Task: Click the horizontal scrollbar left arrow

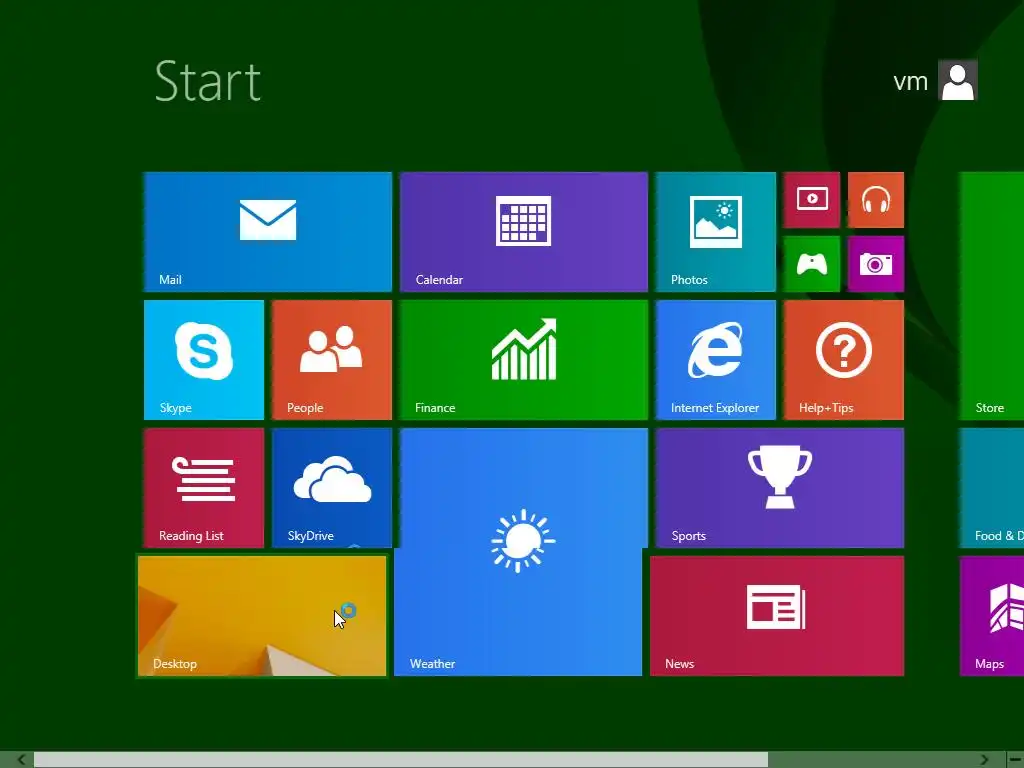Action: click(x=22, y=760)
